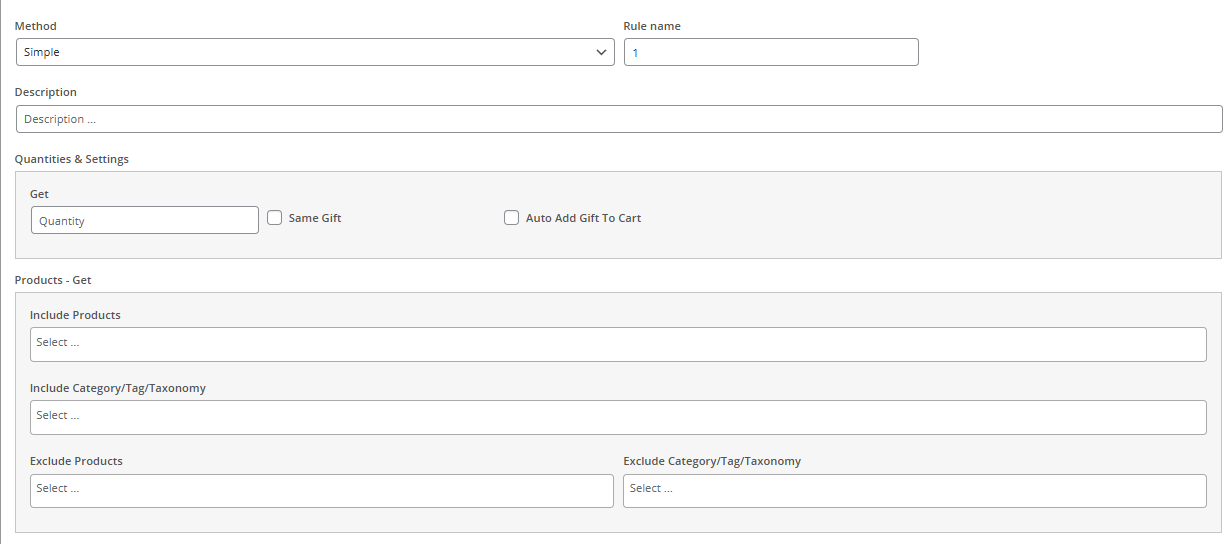This screenshot has height=544, width=1229.
Task: Tick the Auto Add Gift To Cart checkbox
Action: tap(511, 218)
